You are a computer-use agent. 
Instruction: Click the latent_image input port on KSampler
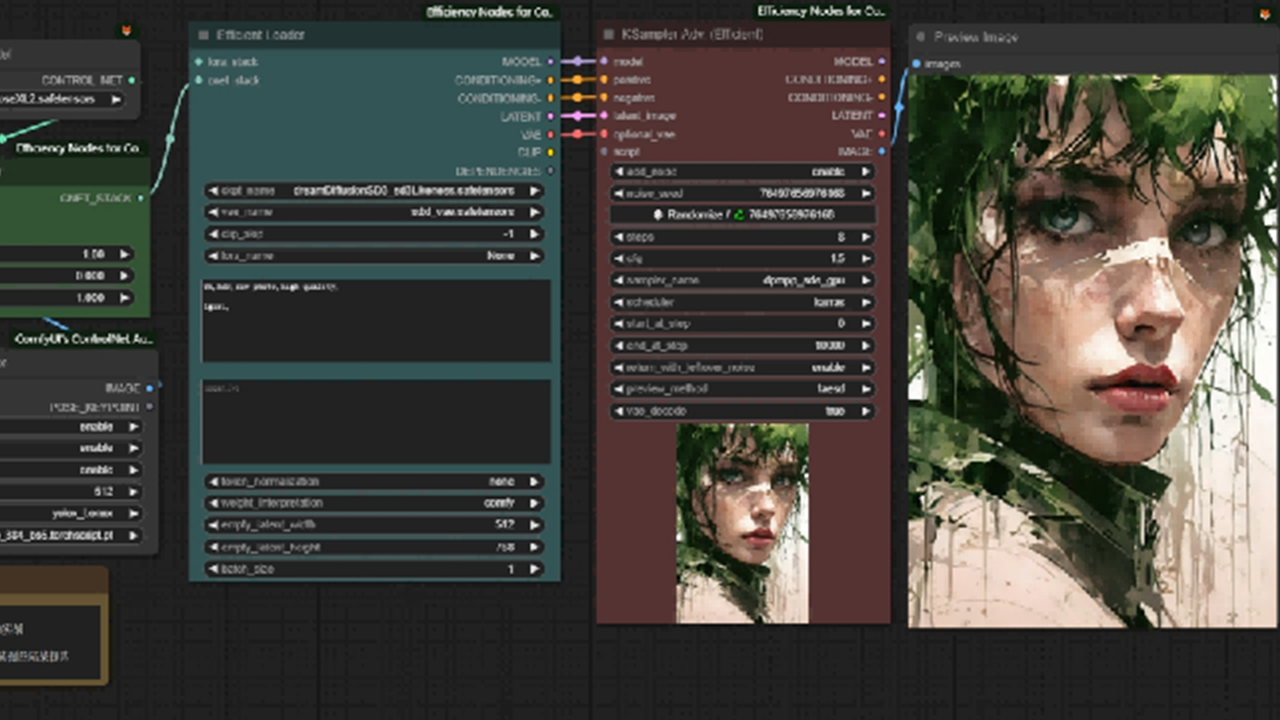604,116
